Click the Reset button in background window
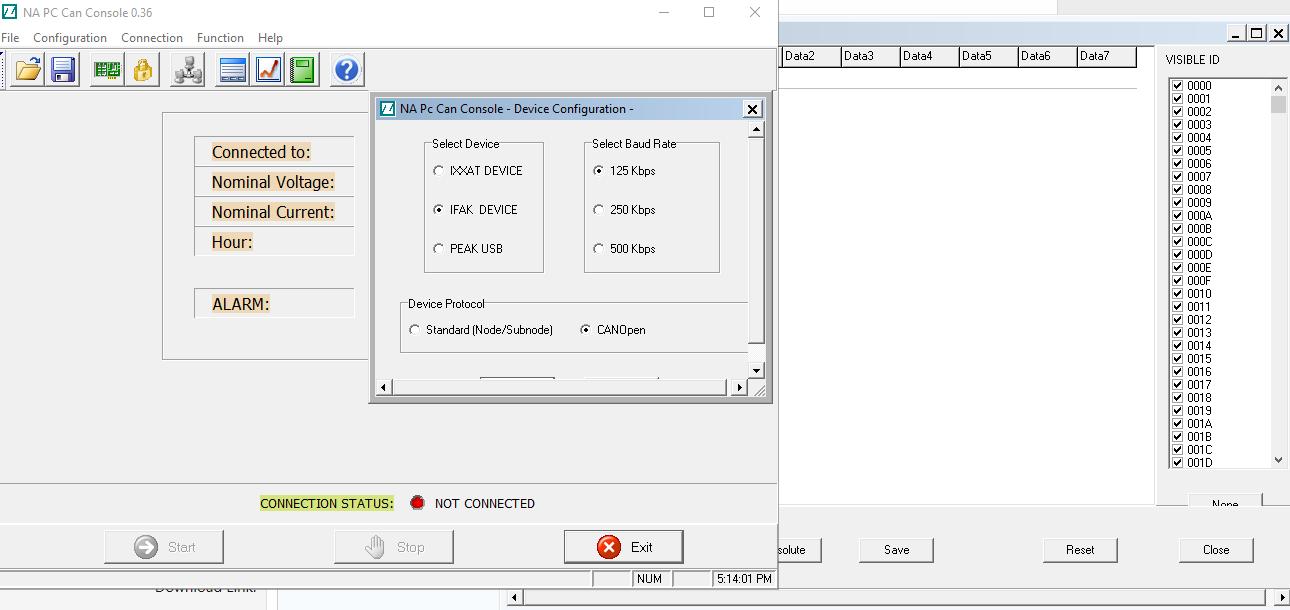This screenshot has height=610, width=1290. (x=1080, y=550)
